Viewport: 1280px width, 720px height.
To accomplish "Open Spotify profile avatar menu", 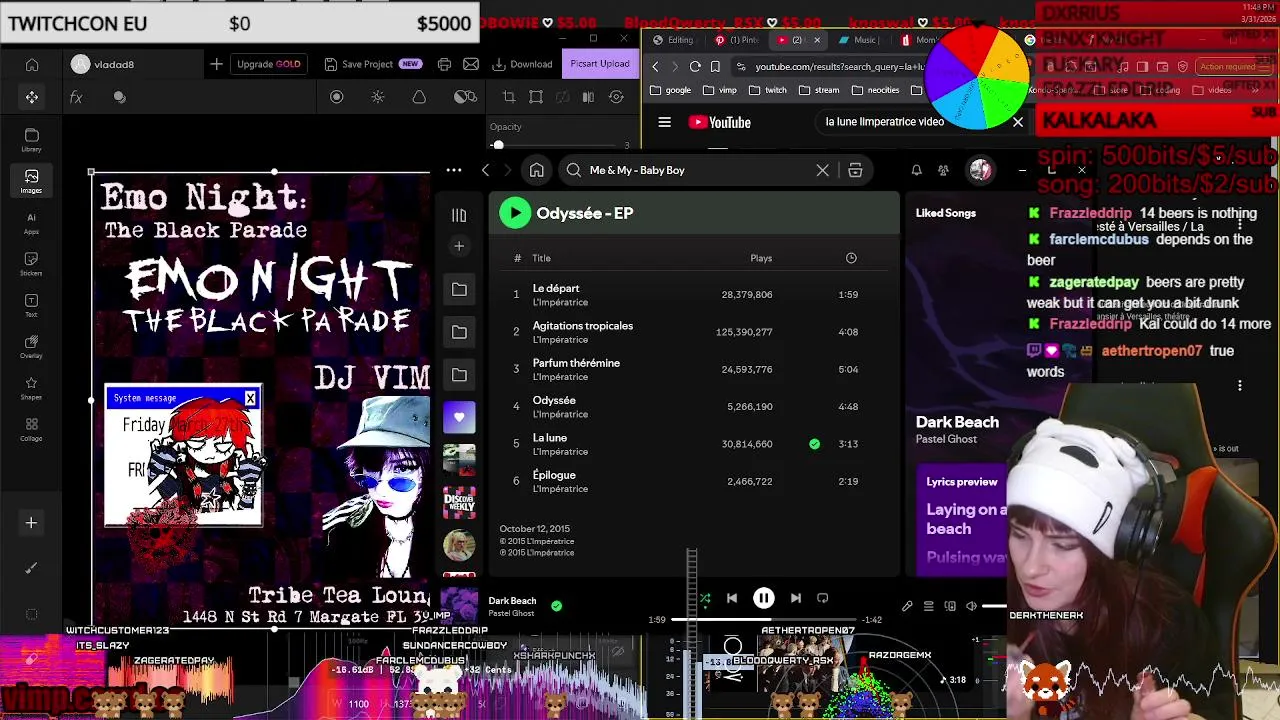I will click(980, 170).
